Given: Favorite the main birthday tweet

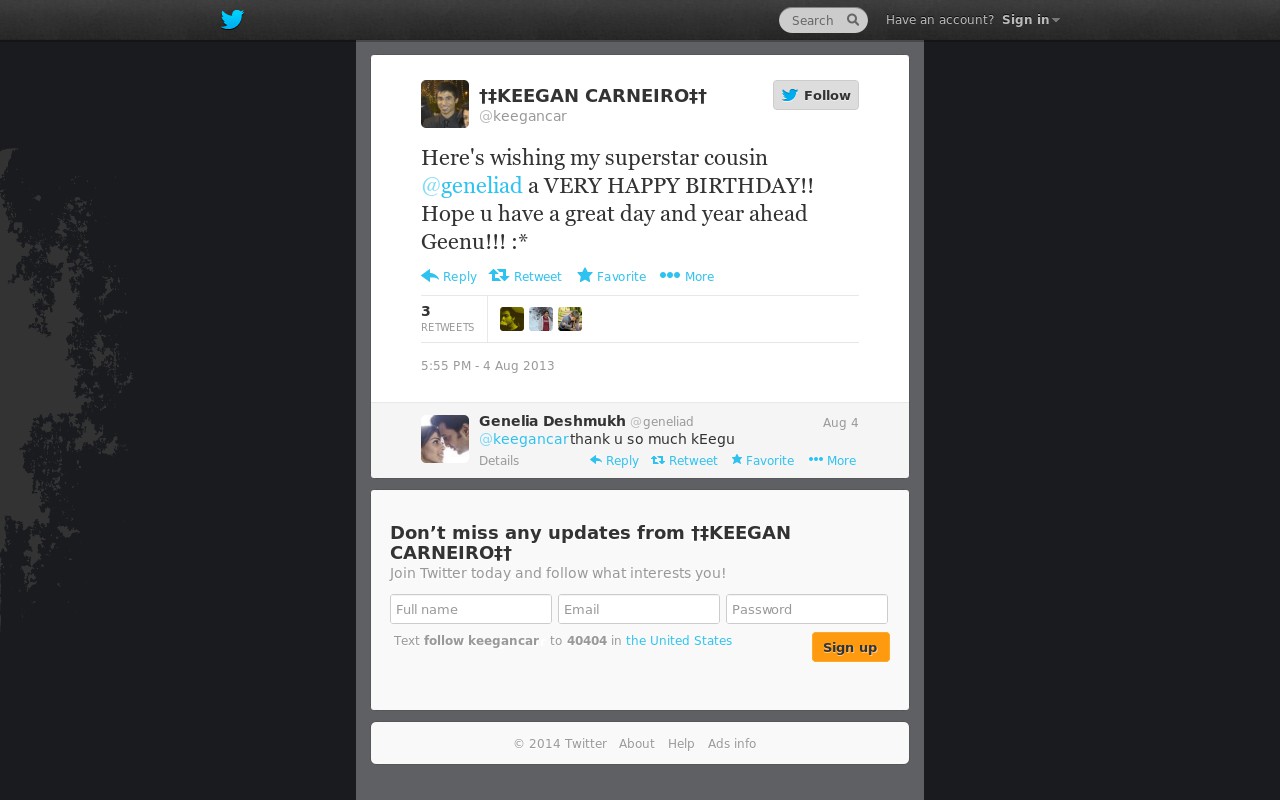Looking at the screenshot, I should [612, 276].
